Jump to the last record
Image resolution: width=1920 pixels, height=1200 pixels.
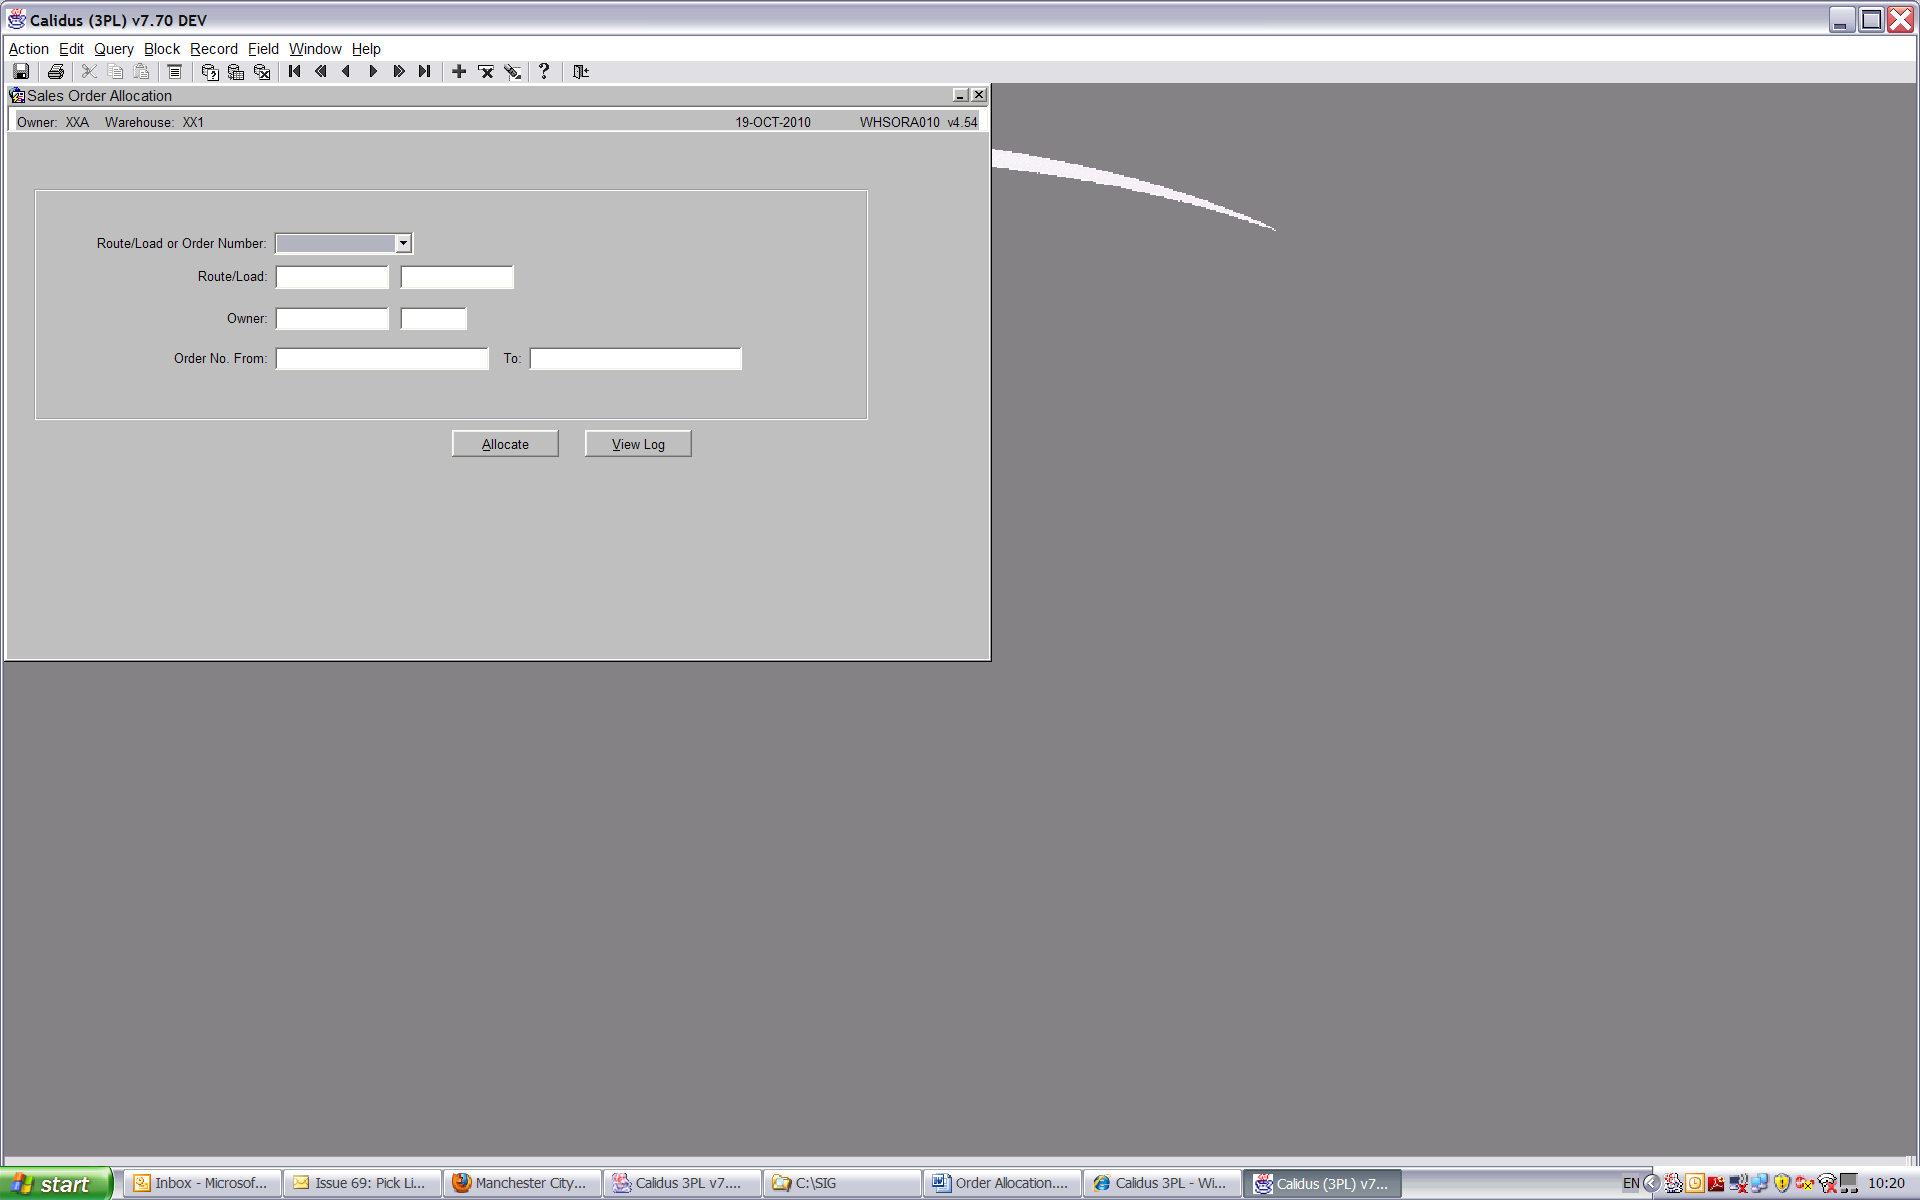click(x=424, y=71)
